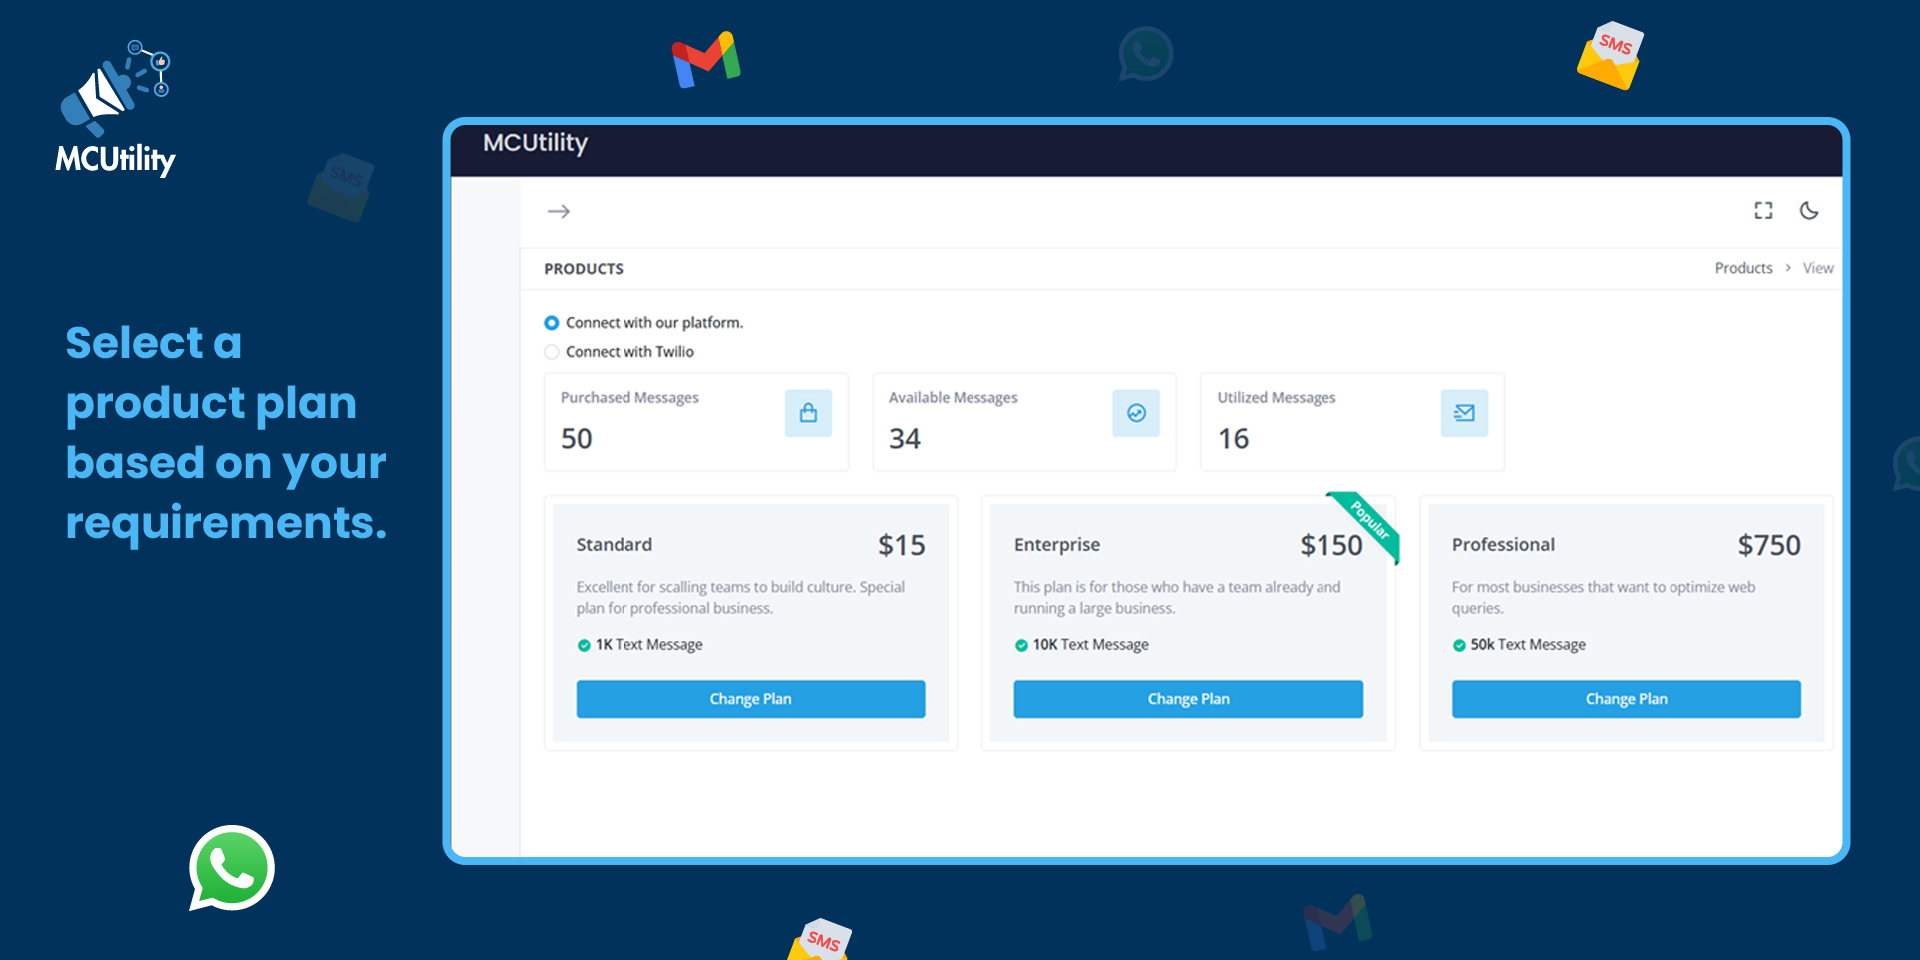Click Purchased Messages shopping bag icon
Image resolution: width=1920 pixels, height=960 pixels.
tap(808, 413)
